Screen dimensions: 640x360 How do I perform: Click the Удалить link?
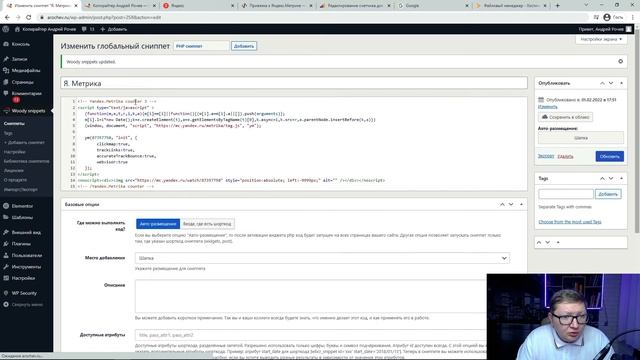coord(565,156)
